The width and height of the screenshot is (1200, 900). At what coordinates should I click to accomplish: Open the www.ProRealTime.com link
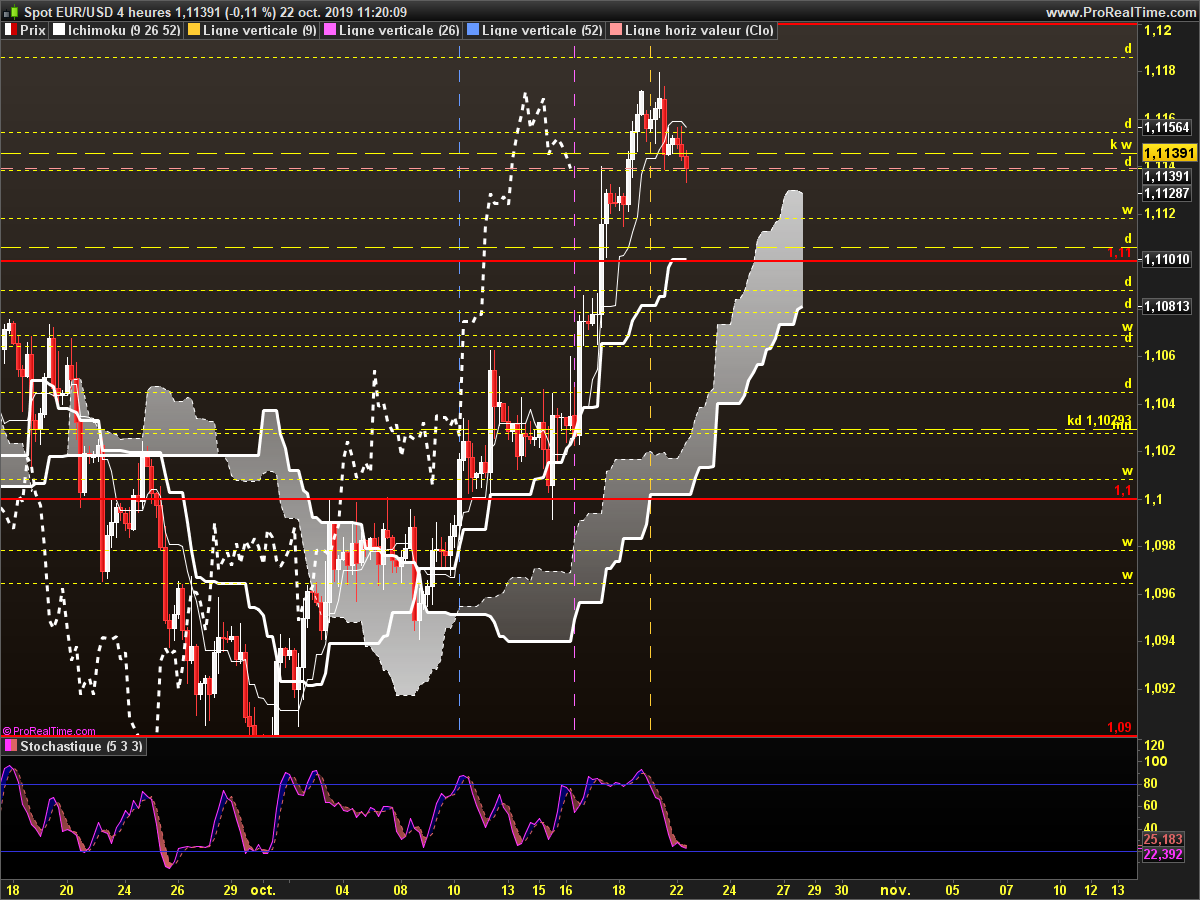coord(1120,12)
